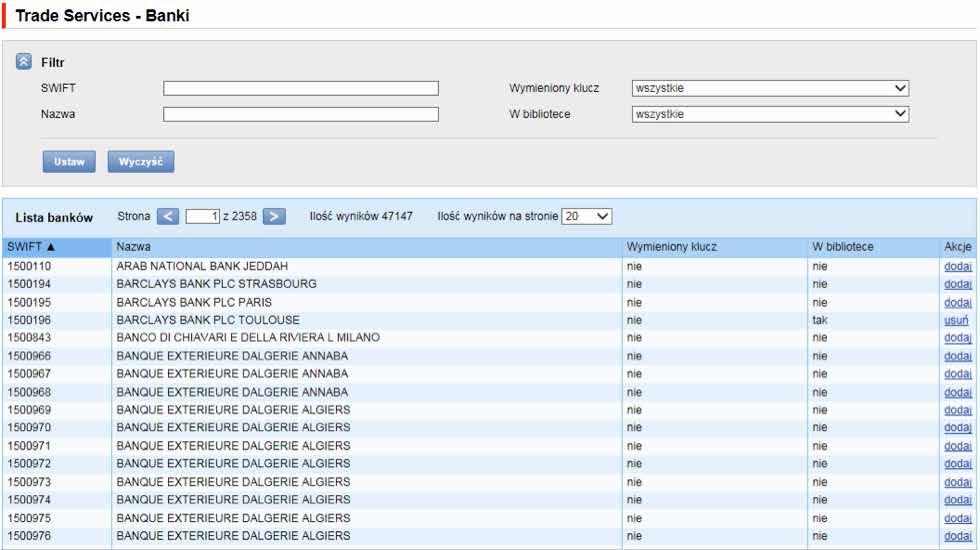
Task: Click dodaj in row 1500971
Action: pyautogui.click(x=958, y=446)
